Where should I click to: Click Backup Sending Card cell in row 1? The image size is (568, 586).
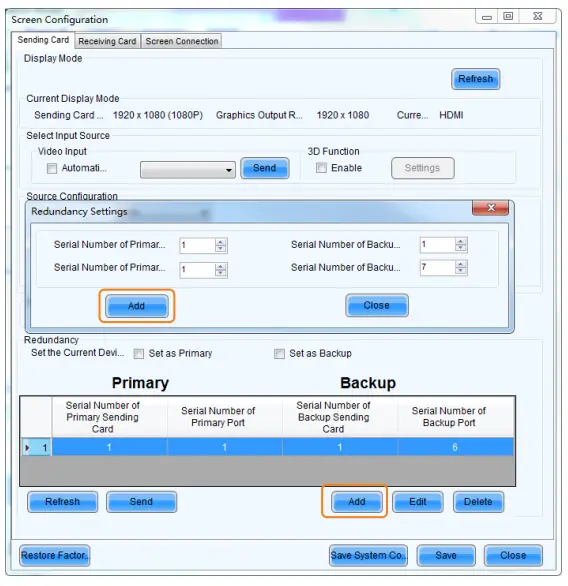coord(340,447)
